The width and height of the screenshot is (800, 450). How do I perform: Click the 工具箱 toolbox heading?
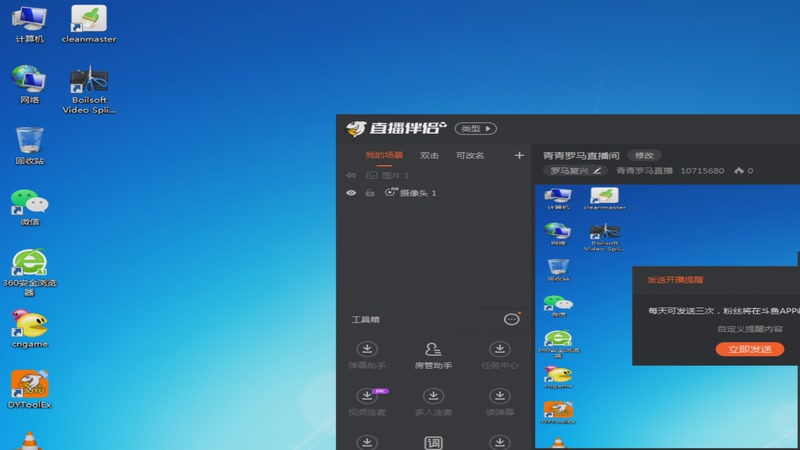pyautogui.click(x=365, y=319)
